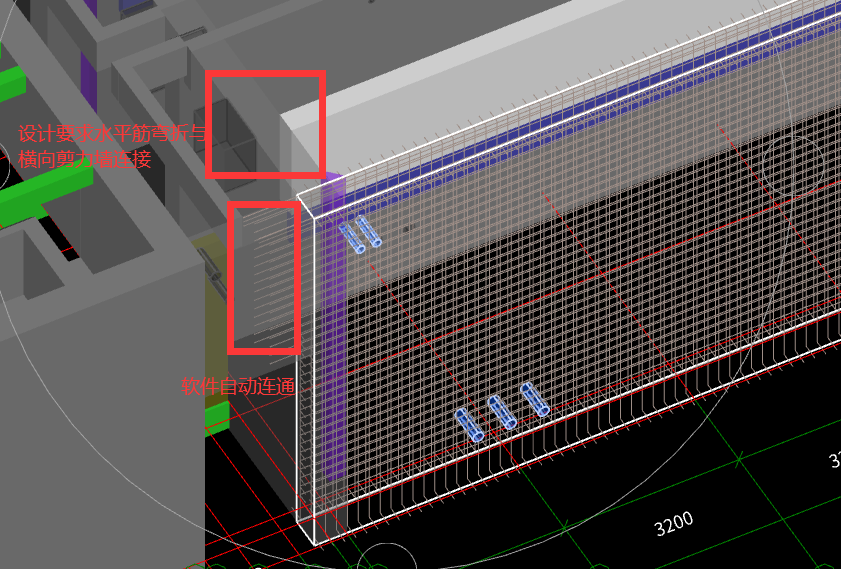Viewport: 841px width, 569px height.
Task: Select the leftmost of three lower blue sleeves
Action: click(469, 425)
